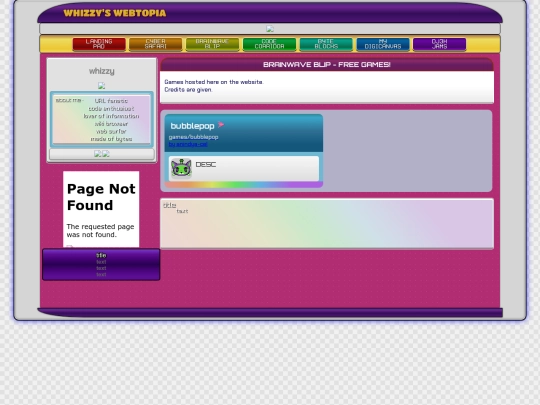
Task: Click the 'Games hosted here on the website.' line
Action: point(214,82)
